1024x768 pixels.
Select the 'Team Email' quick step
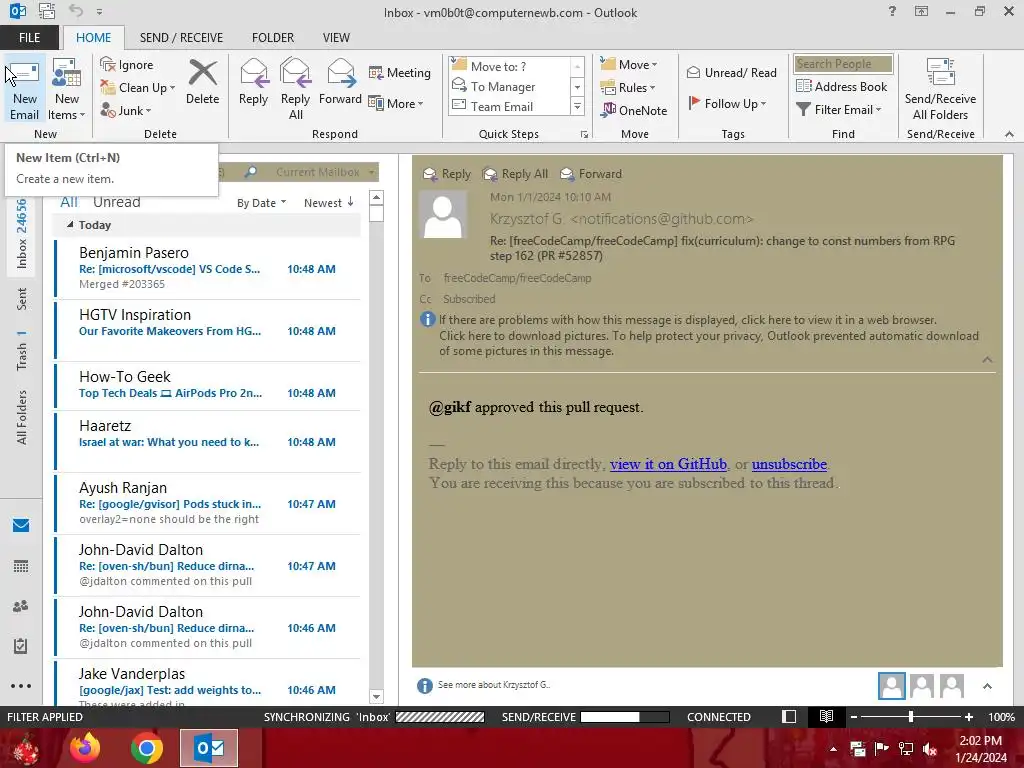click(509, 106)
